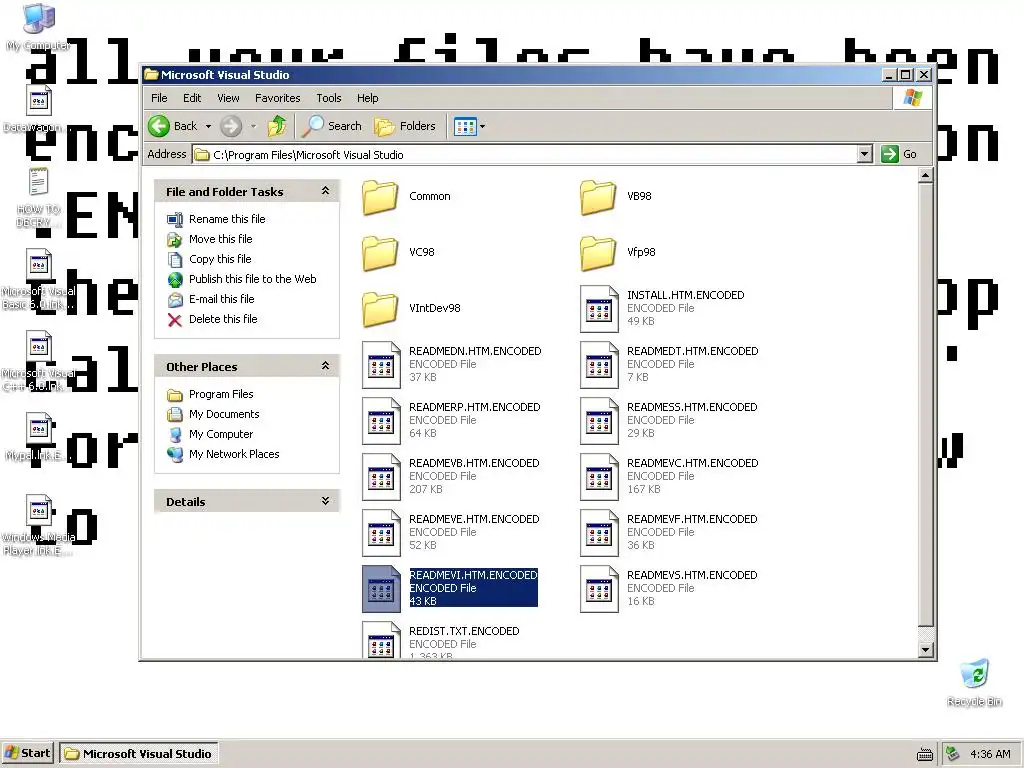This screenshot has width=1024, height=768.
Task: Click Delete this file link
Action: [x=223, y=319]
